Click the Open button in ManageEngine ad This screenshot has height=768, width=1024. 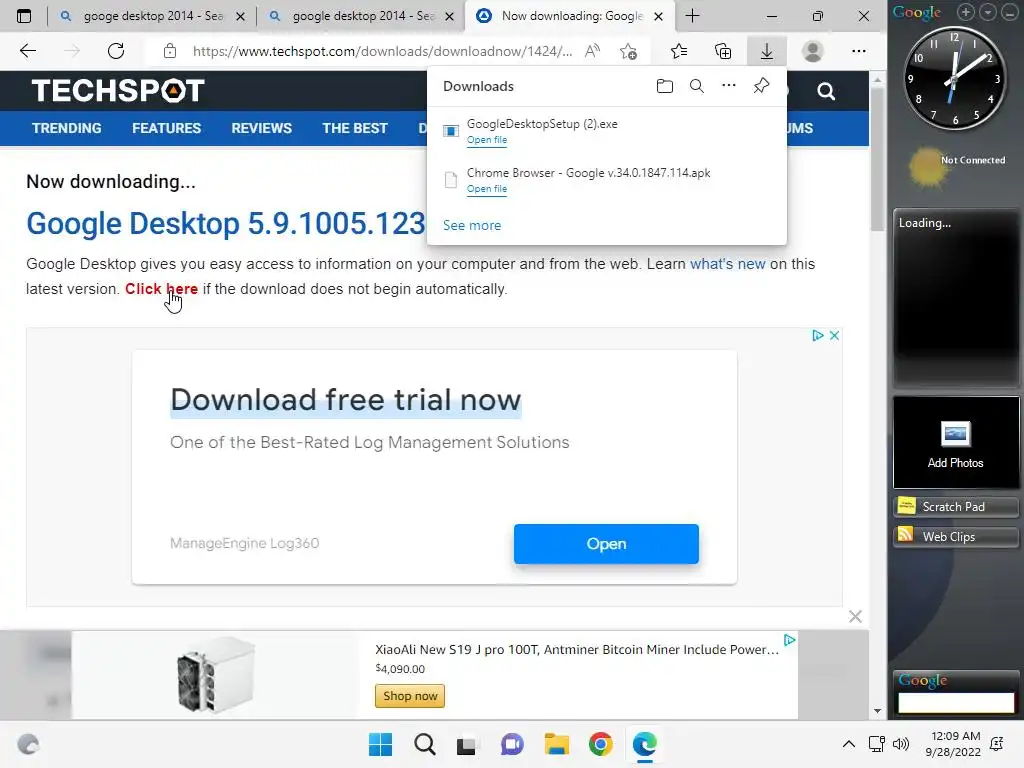(606, 543)
